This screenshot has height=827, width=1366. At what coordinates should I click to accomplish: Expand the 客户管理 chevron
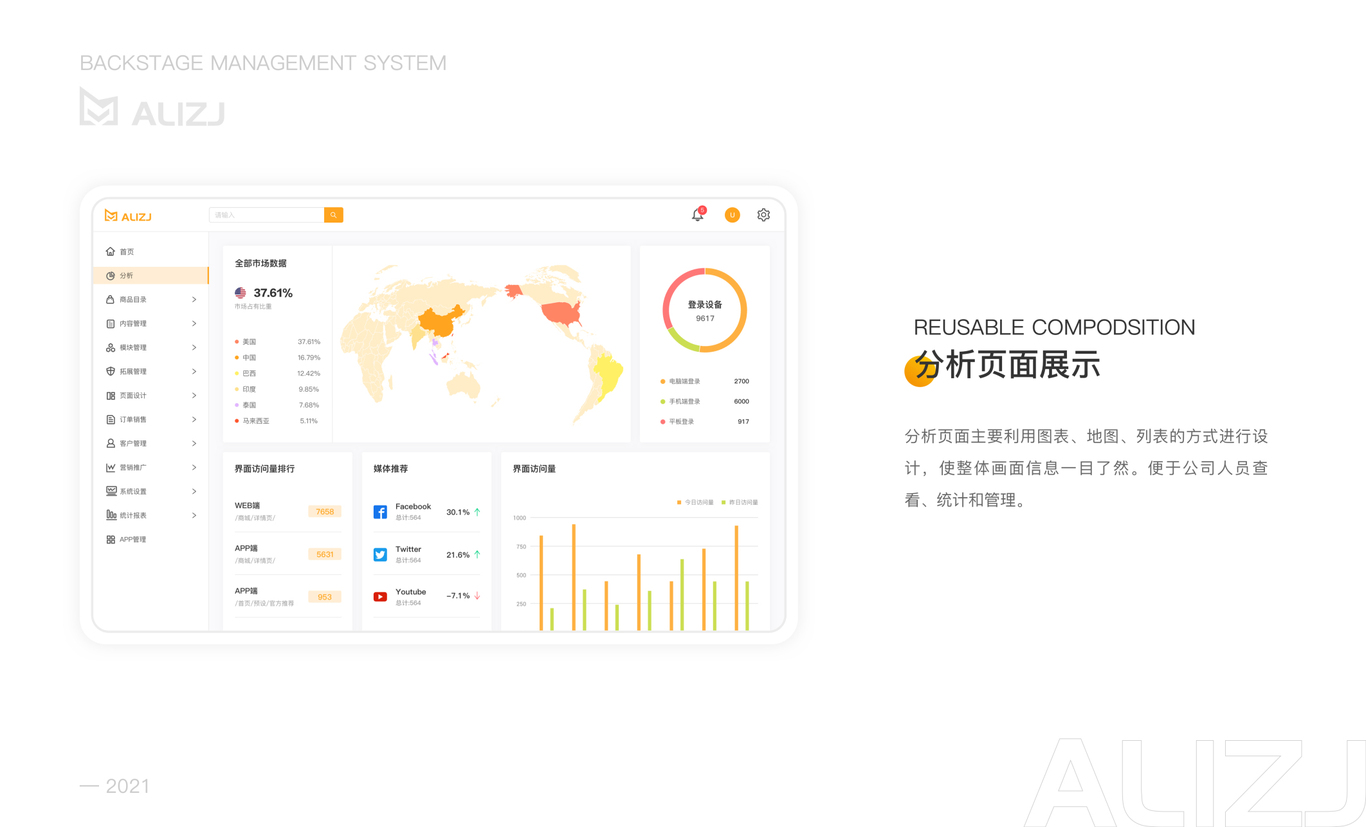(194, 444)
